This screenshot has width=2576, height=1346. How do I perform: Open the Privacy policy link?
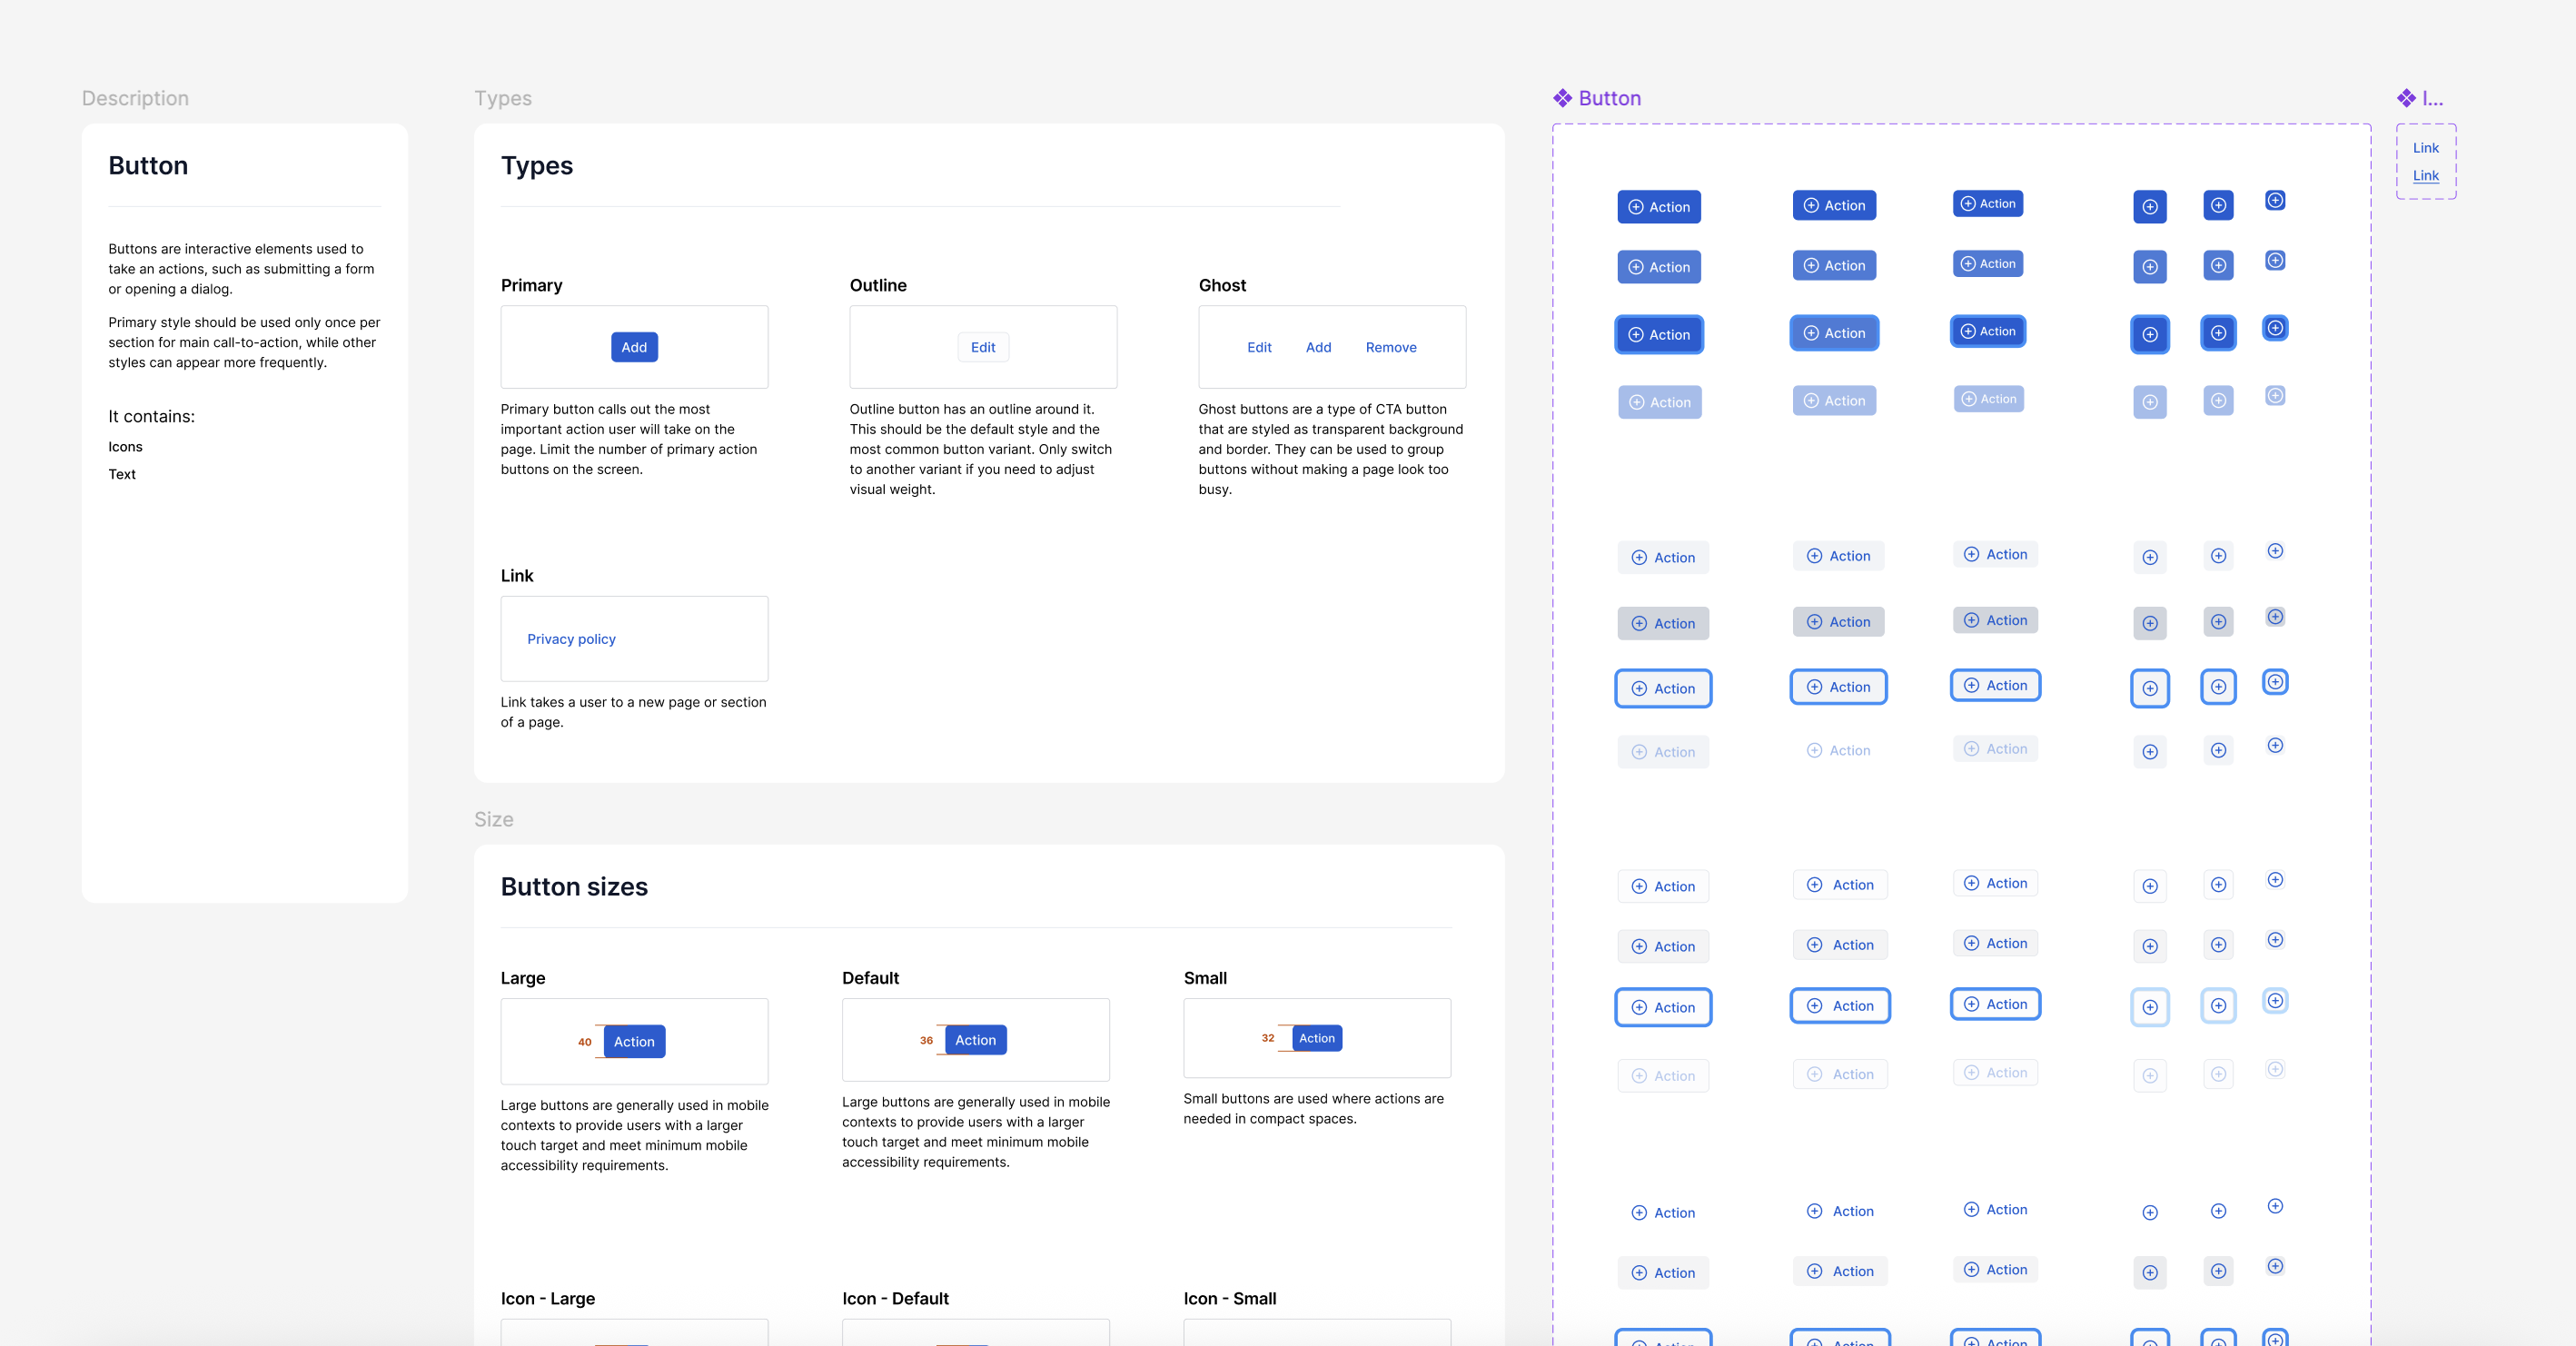click(571, 639)
